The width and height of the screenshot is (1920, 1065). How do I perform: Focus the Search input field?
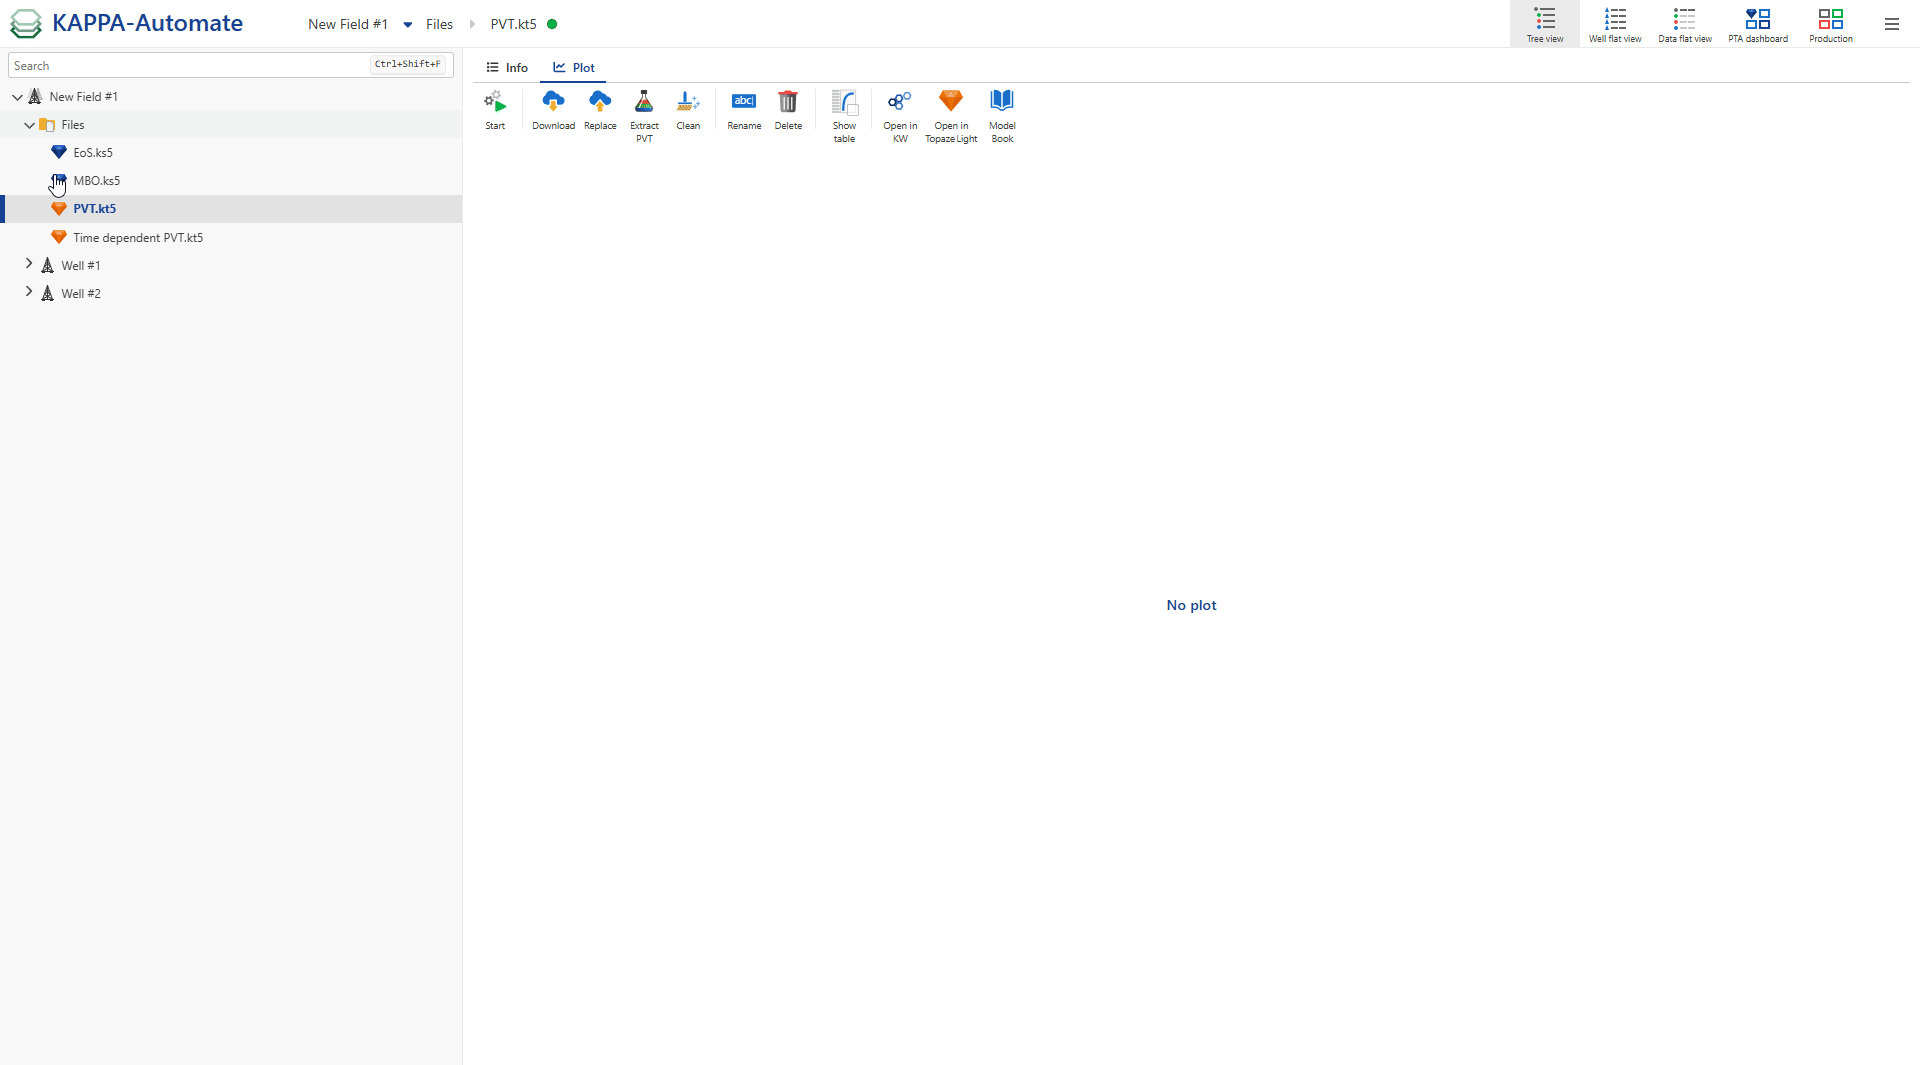pyautogui.click(x=230, y=65)
